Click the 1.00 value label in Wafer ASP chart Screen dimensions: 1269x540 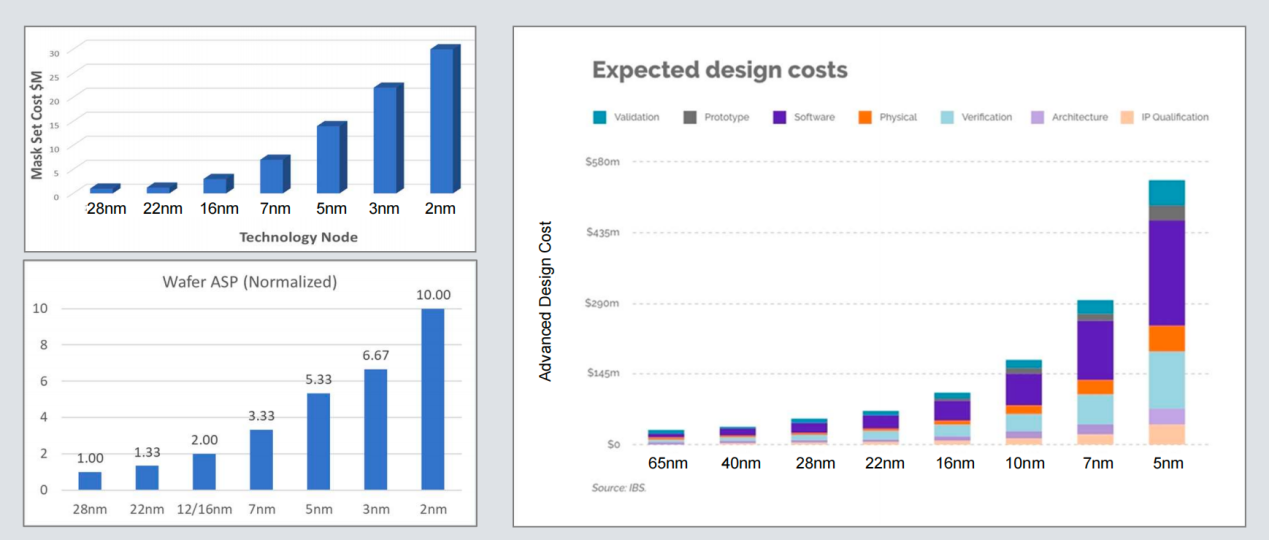click(x=91, y=459)
